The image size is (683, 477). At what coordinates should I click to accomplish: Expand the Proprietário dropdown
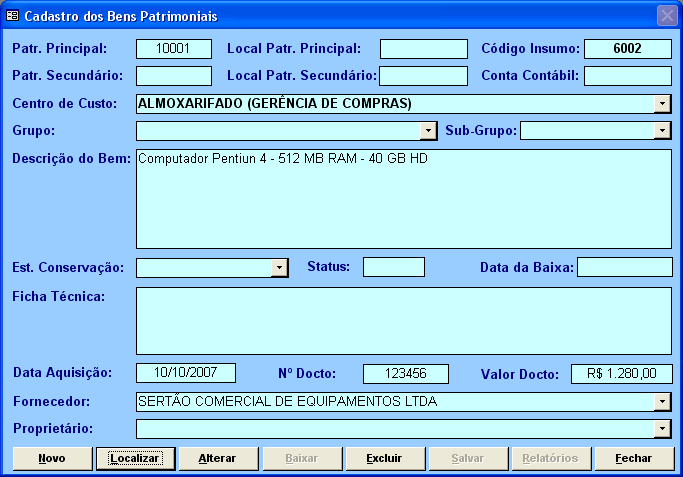(663, 429)
